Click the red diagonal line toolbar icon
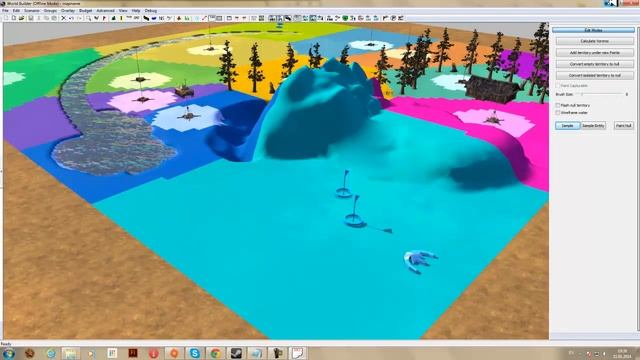 [x=204, y=18]
